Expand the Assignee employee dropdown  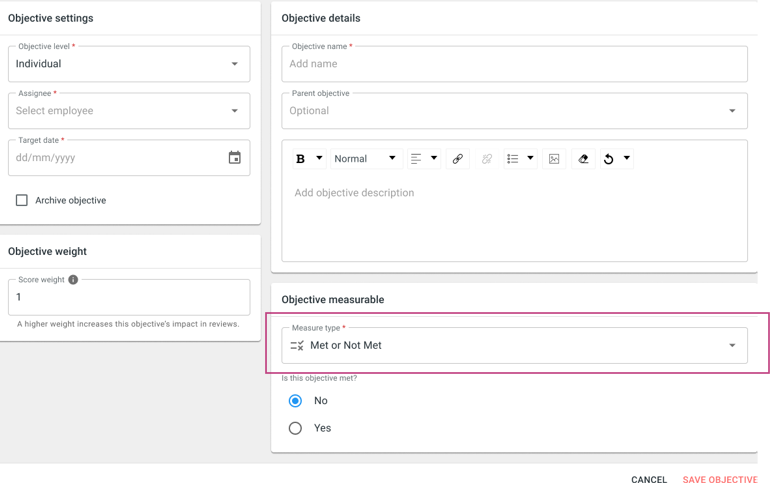[x=129, y=111]
